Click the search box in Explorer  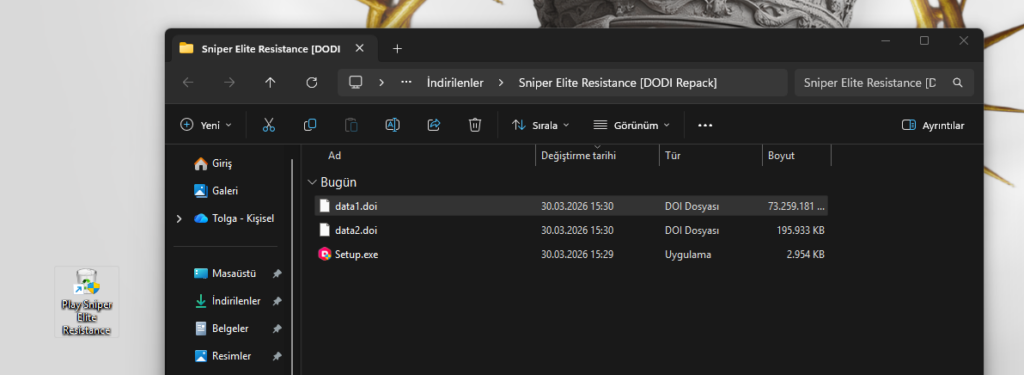coord(884,83)
